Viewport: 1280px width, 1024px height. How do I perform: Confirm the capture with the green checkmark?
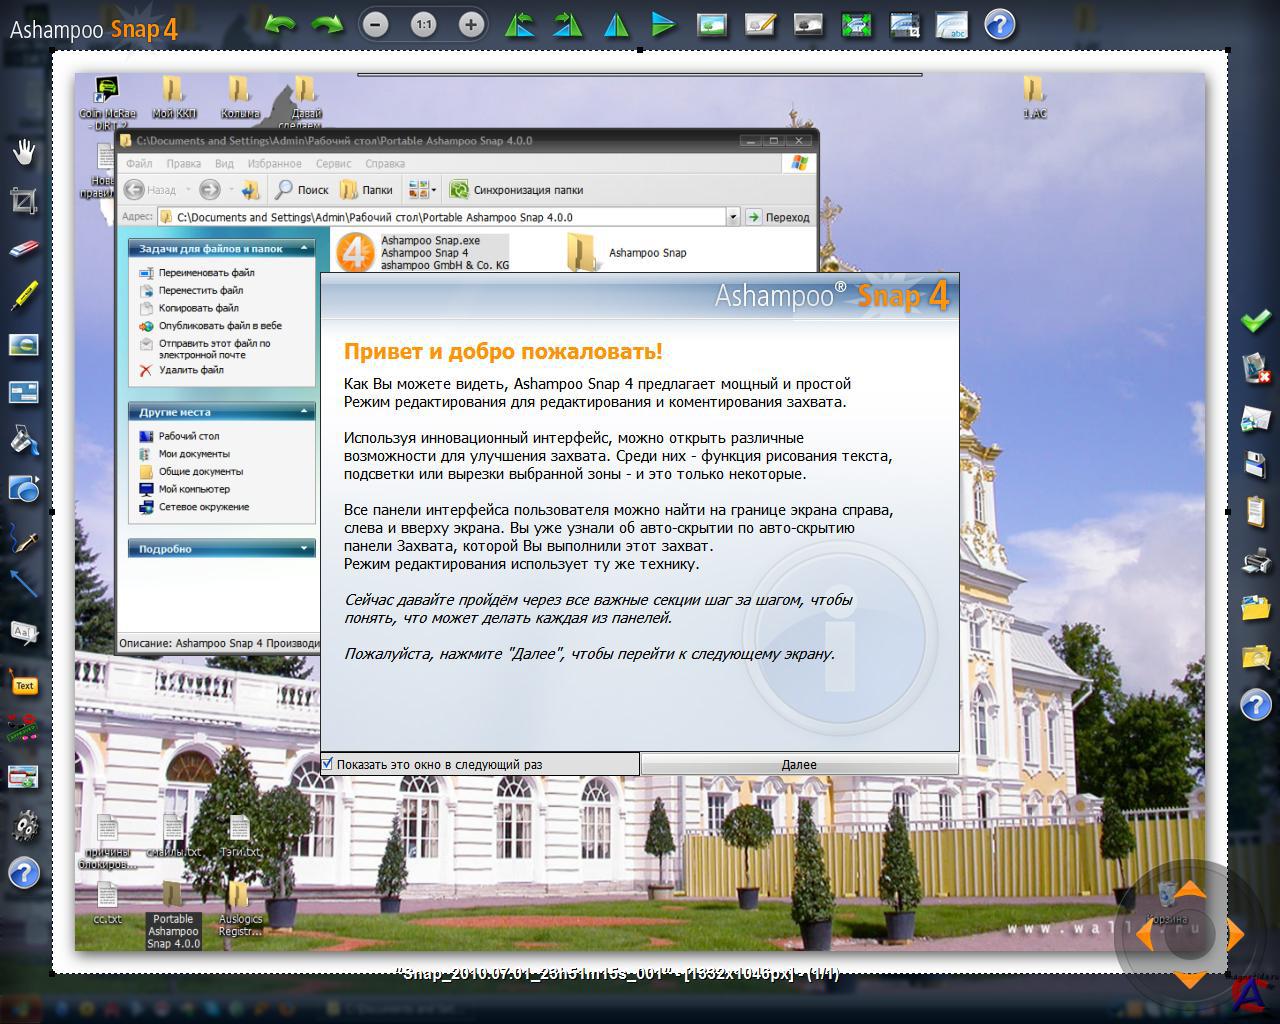pyautogui.click(x=1255, y=321)
